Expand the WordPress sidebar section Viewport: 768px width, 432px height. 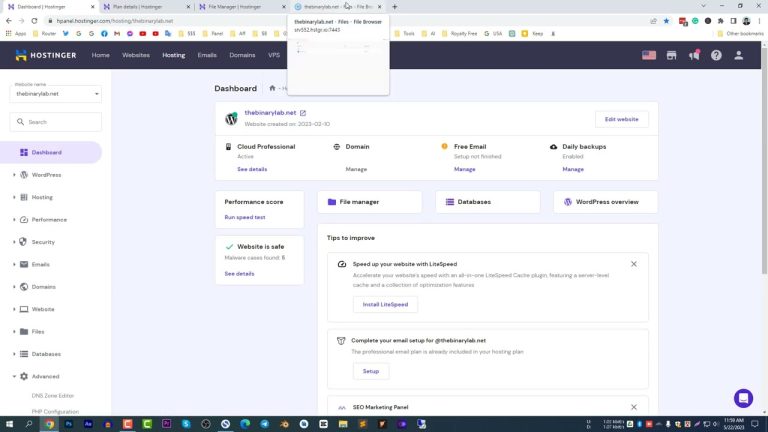click(x=14, y=175)
